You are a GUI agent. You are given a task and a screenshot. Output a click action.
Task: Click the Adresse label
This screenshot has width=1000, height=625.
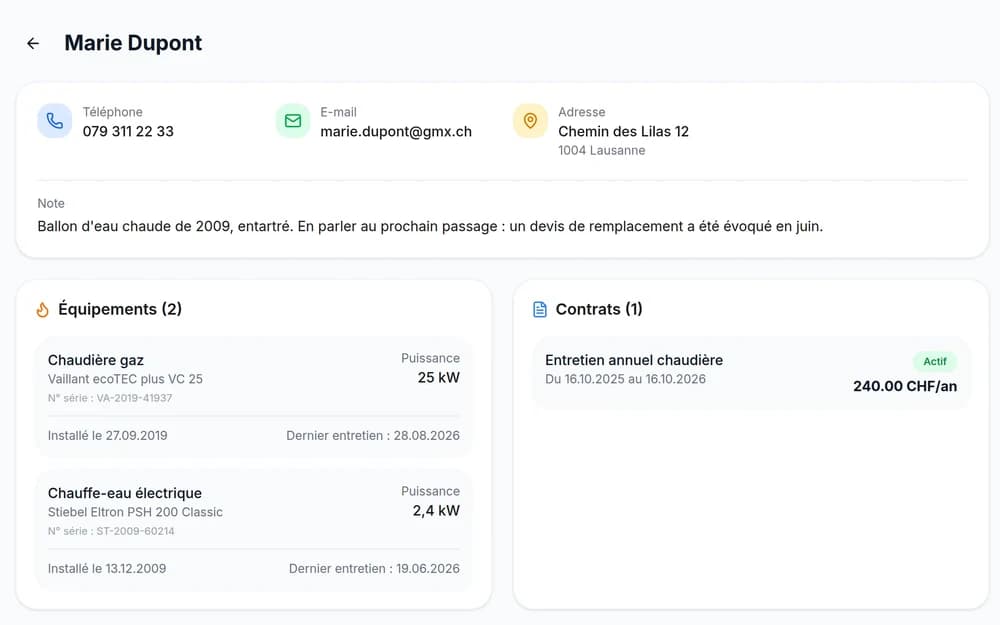point(582,112)
